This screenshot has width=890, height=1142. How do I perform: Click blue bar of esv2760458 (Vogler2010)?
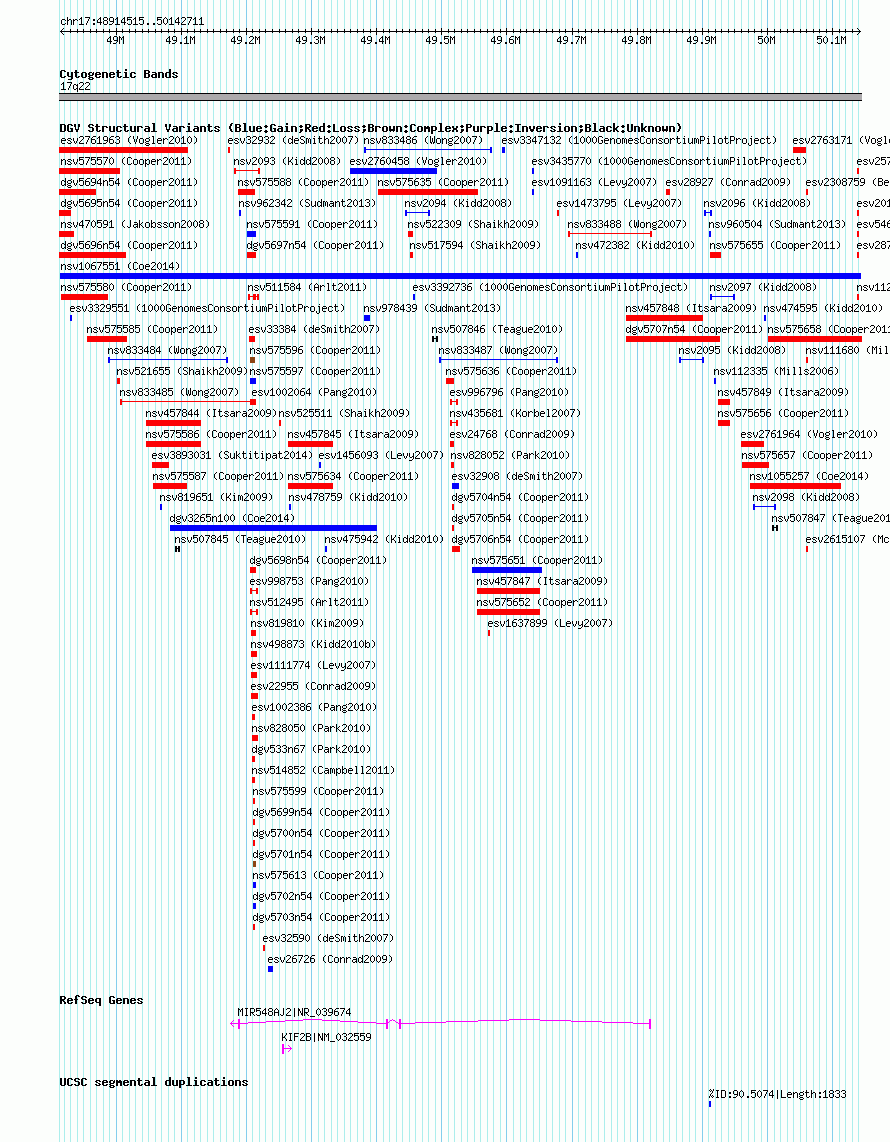pos(393,171)
